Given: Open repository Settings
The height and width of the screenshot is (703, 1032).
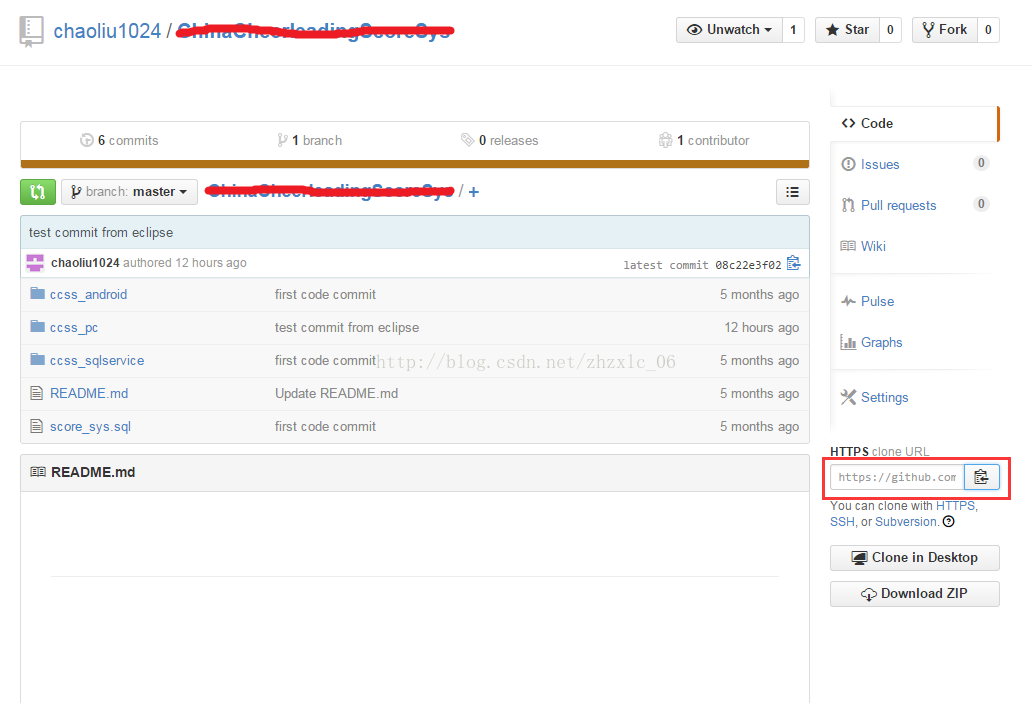Looking at the screenshot, I should click(884, 398).
